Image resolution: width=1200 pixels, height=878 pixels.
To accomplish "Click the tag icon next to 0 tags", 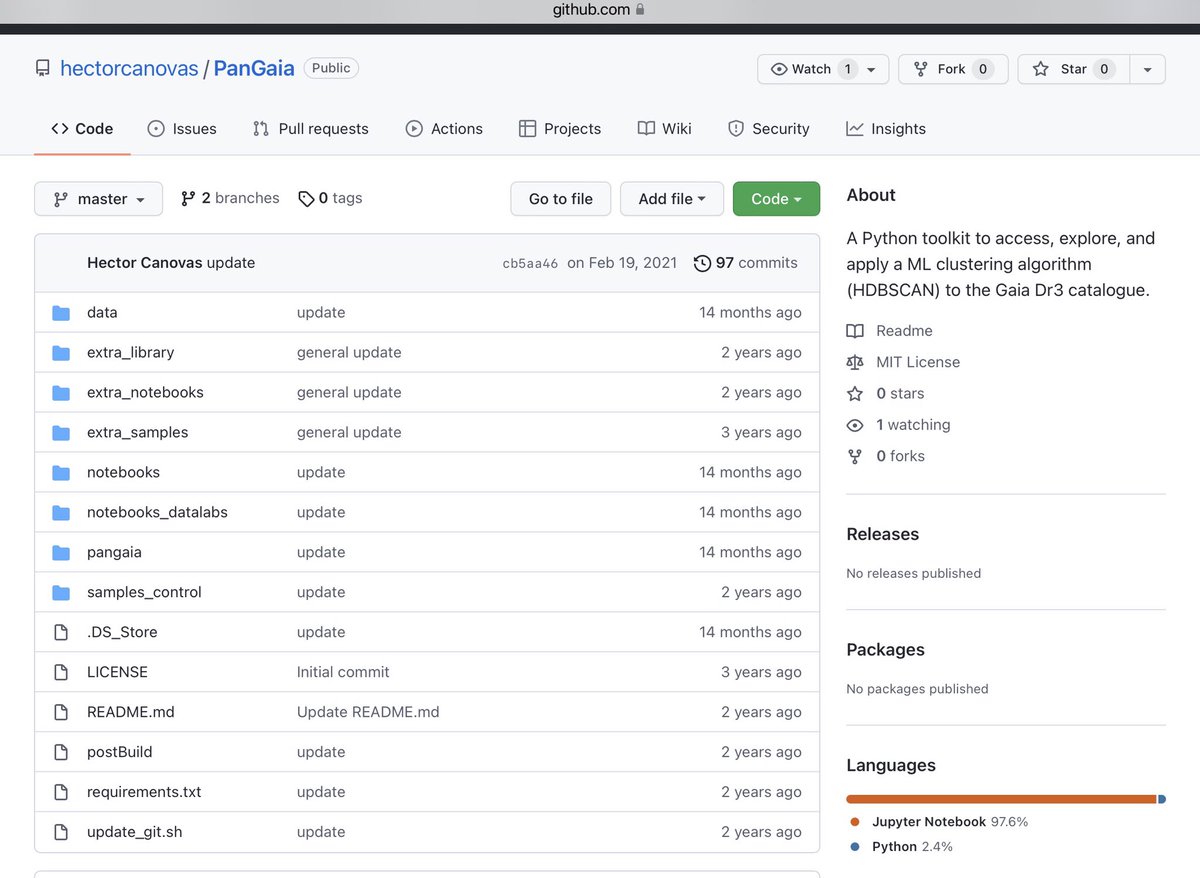I will click(x=306, y=199).
